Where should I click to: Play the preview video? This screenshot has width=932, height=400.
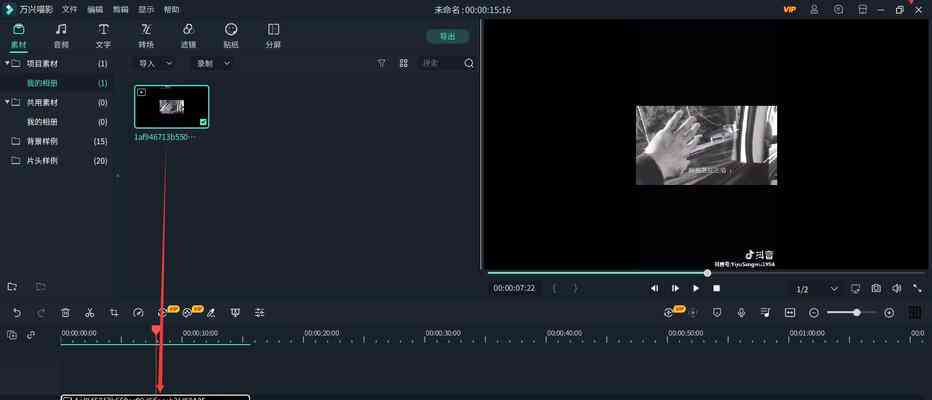[696, 288]
